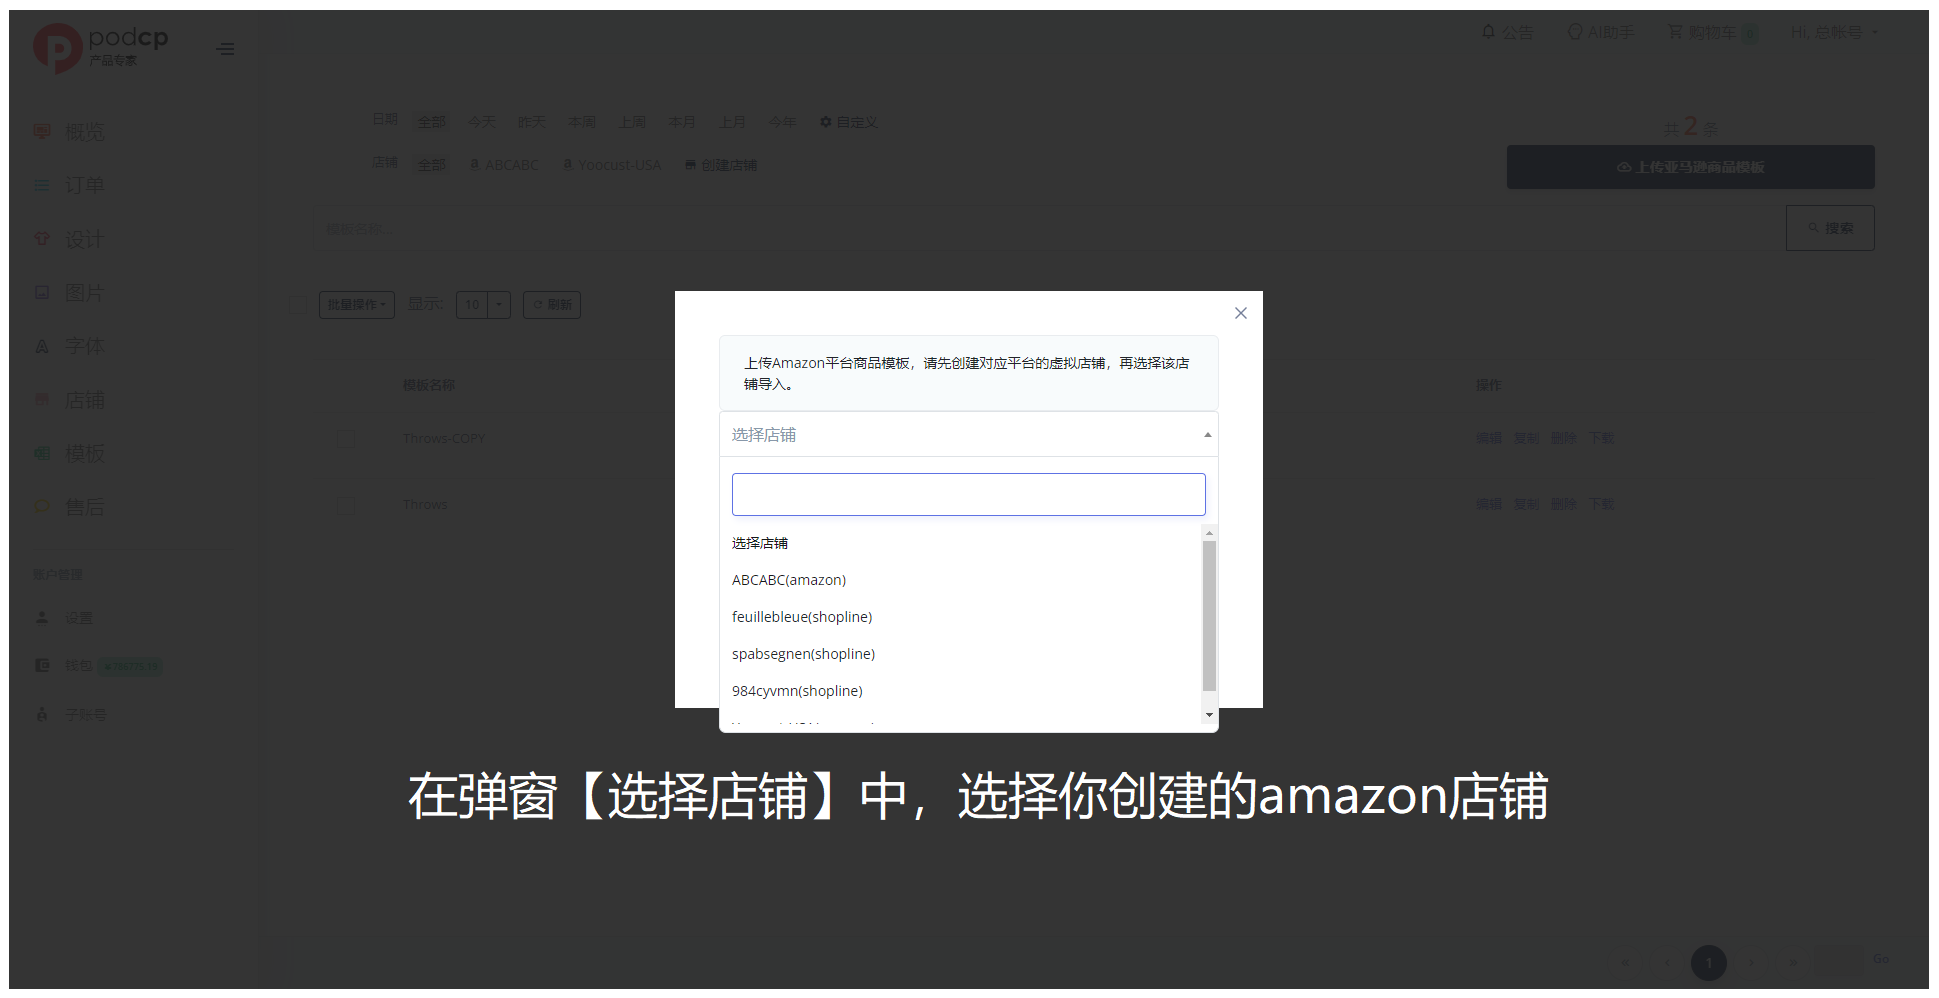1939x998 pixels.
Task: Open 设置 settings in sidebar
Action: coord(79,618)
